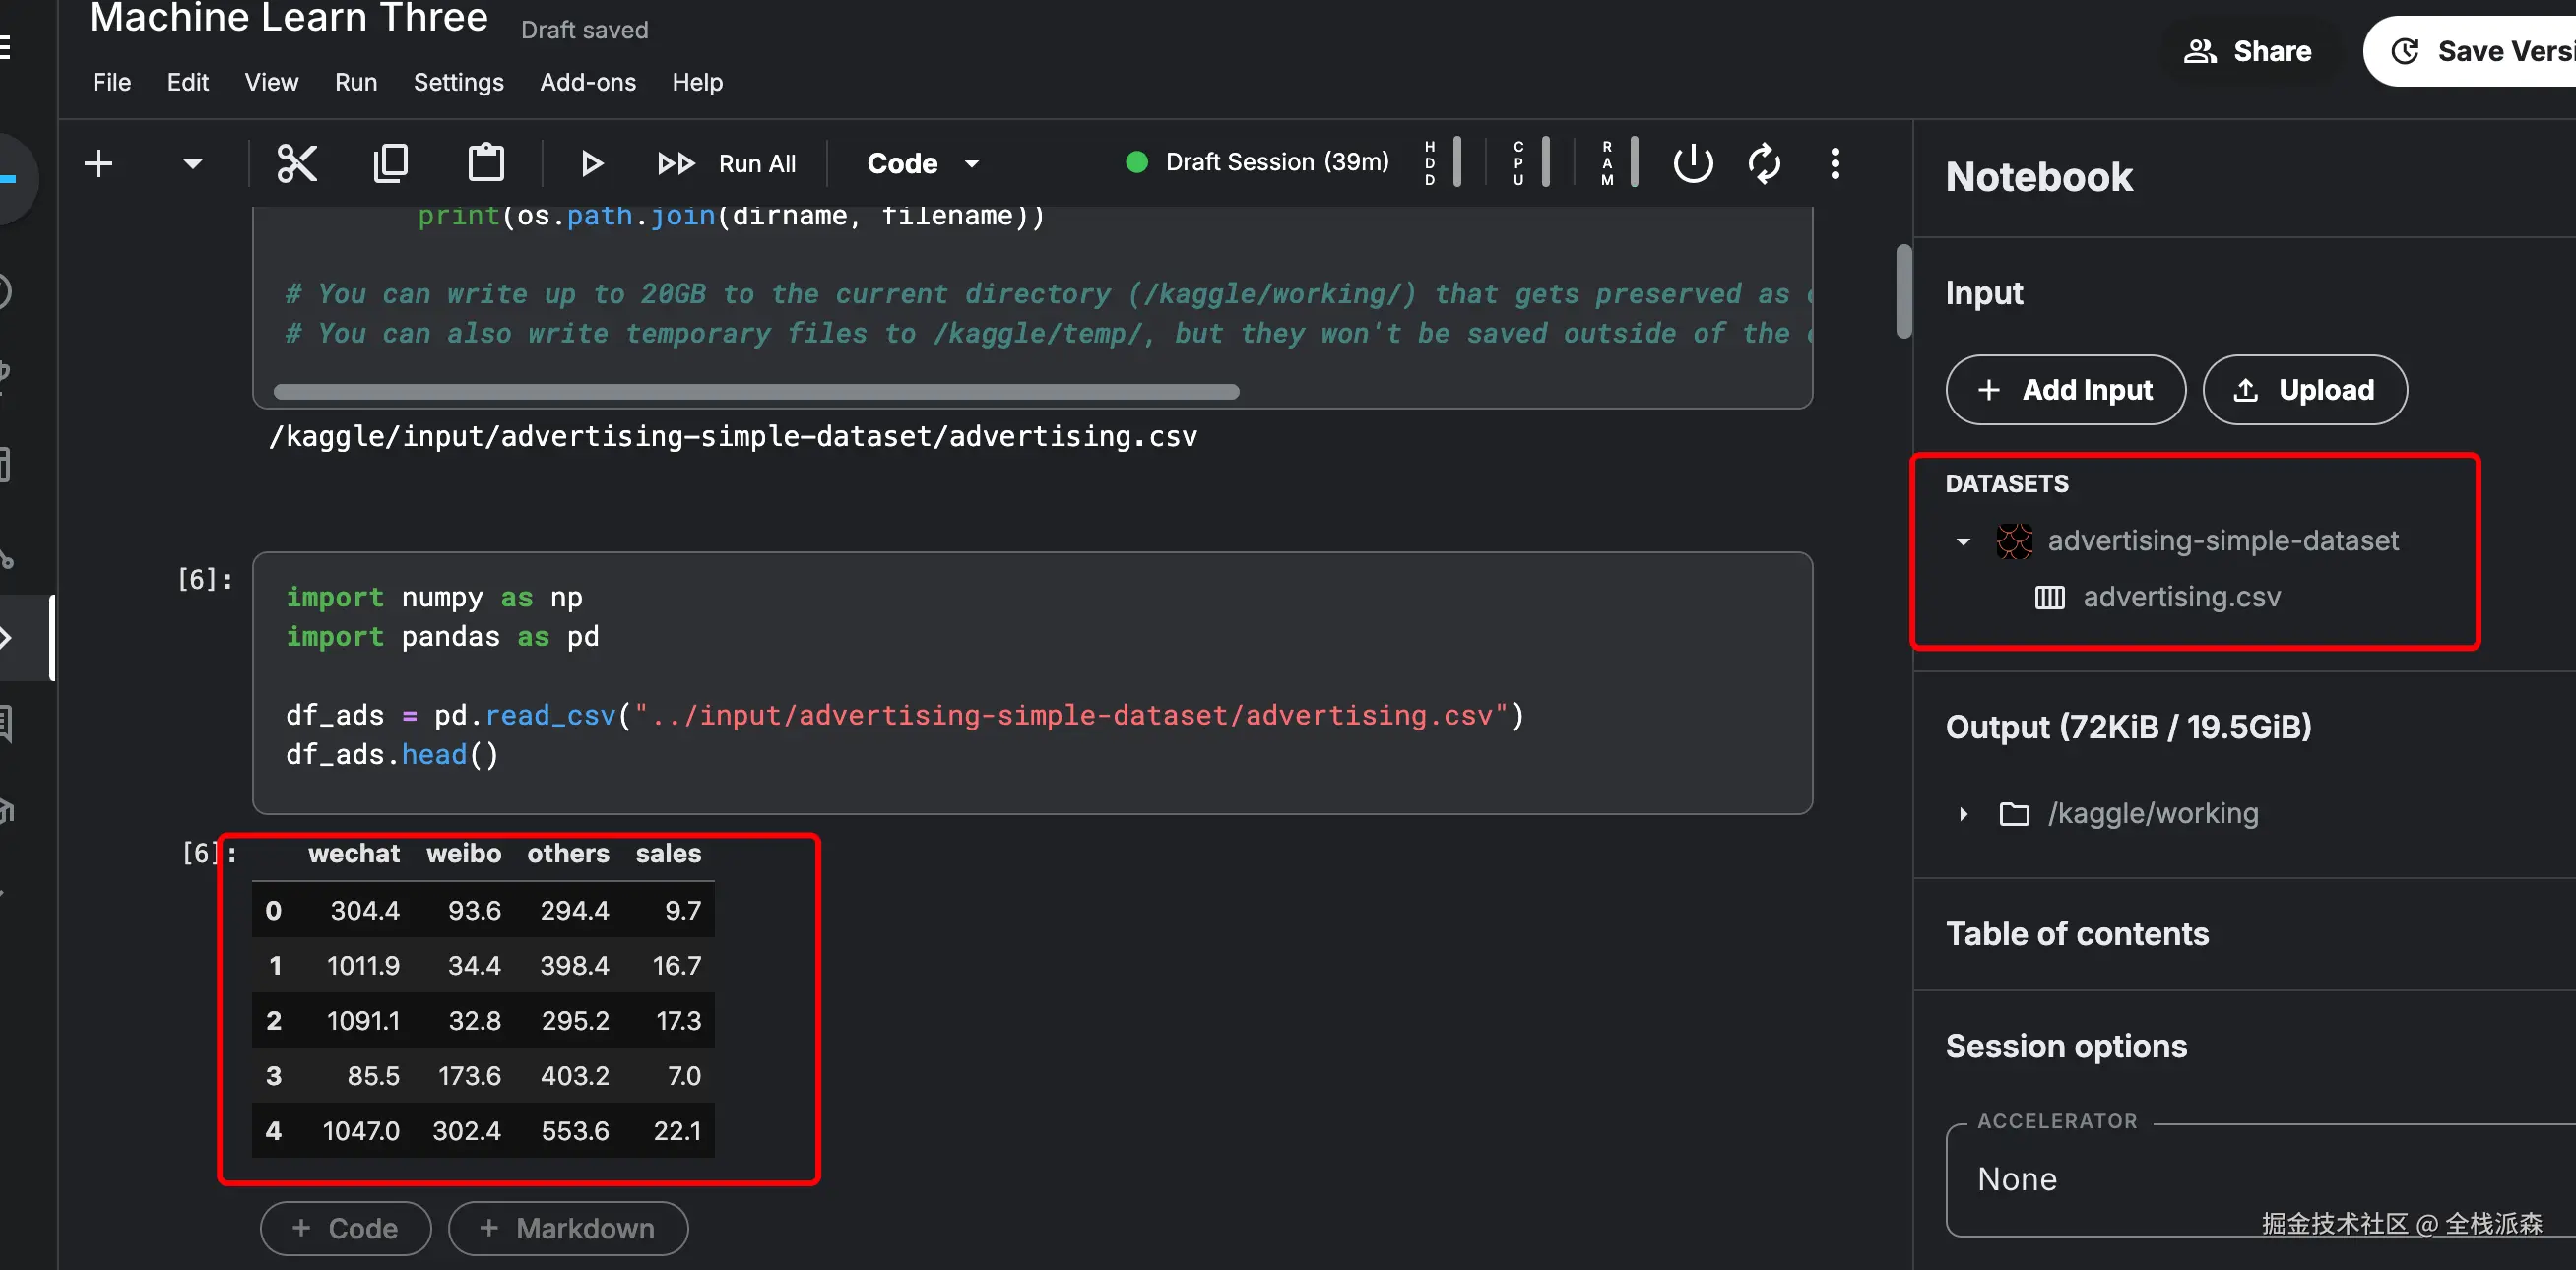The height and width of the screenshot is (1270, 2576).
Task: Select advertising.csv file in datasets
Action: click(2180, 596)
